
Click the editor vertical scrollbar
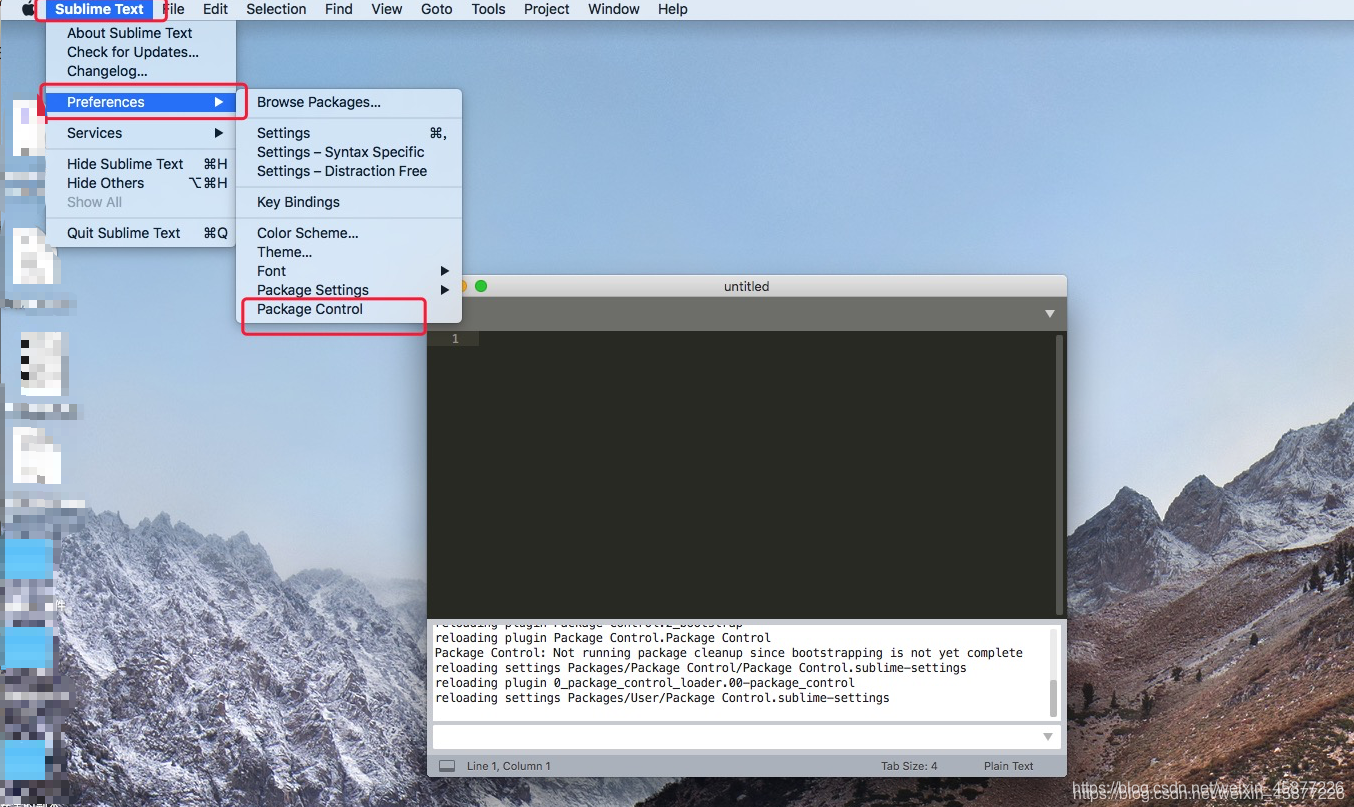[x=1060, y=474]
